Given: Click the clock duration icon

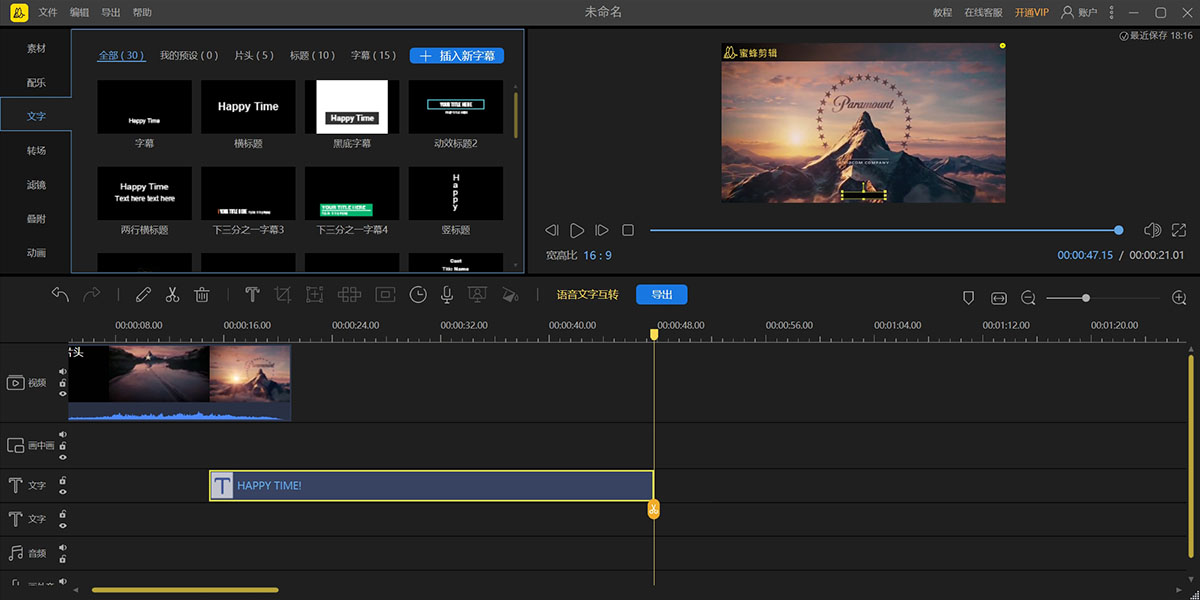Looking at the screenshot, I should (x=418, y=295).
